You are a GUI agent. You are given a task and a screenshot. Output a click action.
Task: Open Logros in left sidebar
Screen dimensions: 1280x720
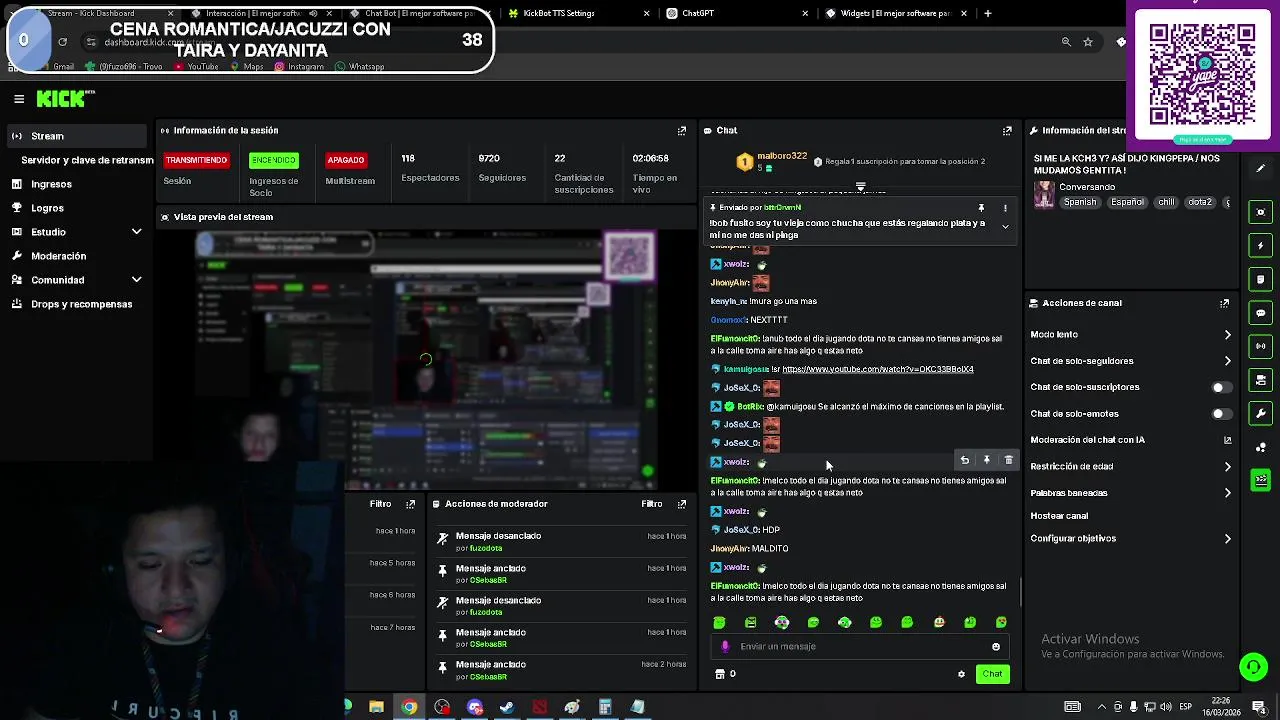tap(47, 208)
